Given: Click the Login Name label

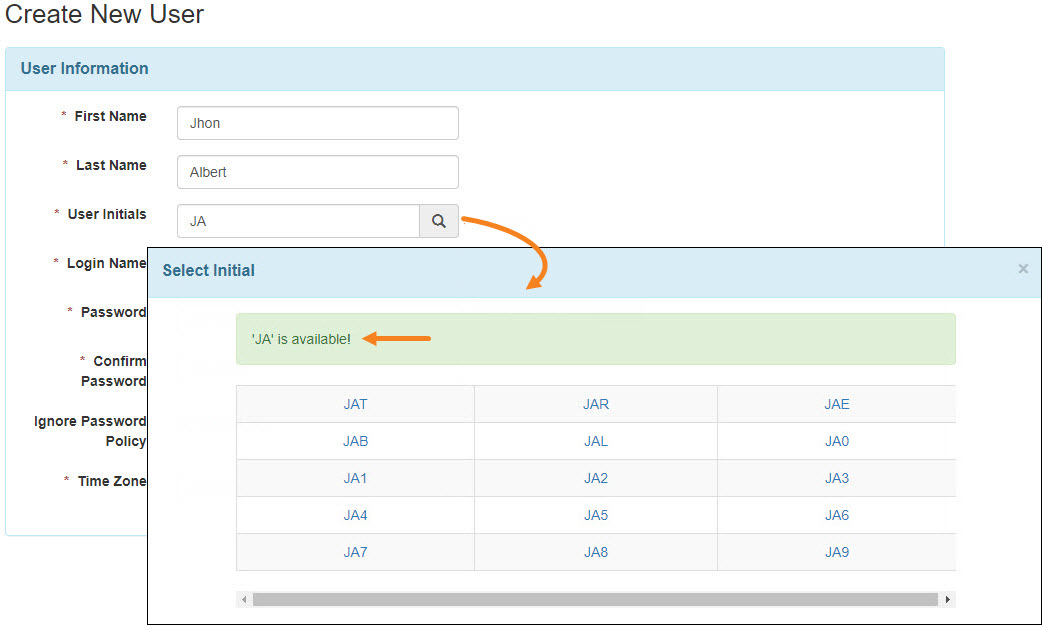Looking at the screenshot, I should tap(107, 263).
